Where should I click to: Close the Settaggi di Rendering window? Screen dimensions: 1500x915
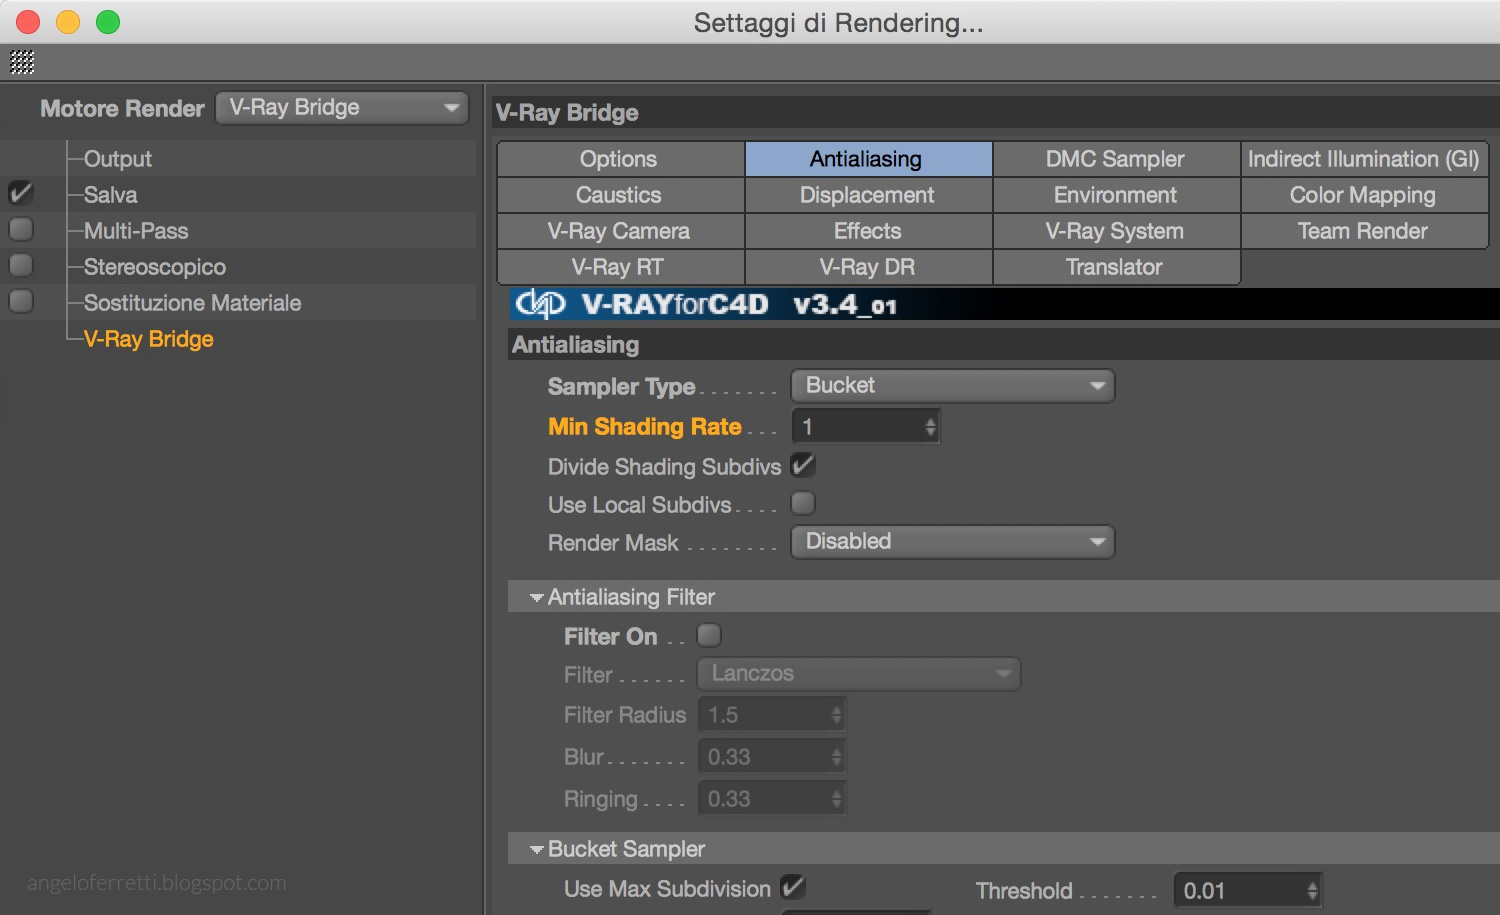tap(28, 22)
